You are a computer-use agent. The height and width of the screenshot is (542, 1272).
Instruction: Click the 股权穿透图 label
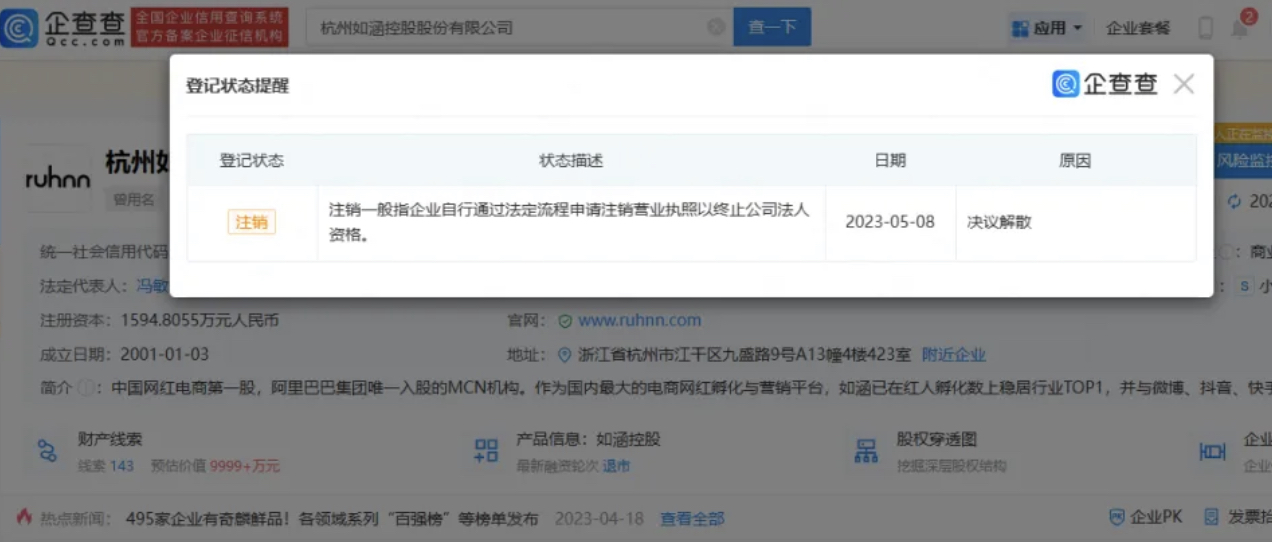pyautogui.click(x=937, y=439)
